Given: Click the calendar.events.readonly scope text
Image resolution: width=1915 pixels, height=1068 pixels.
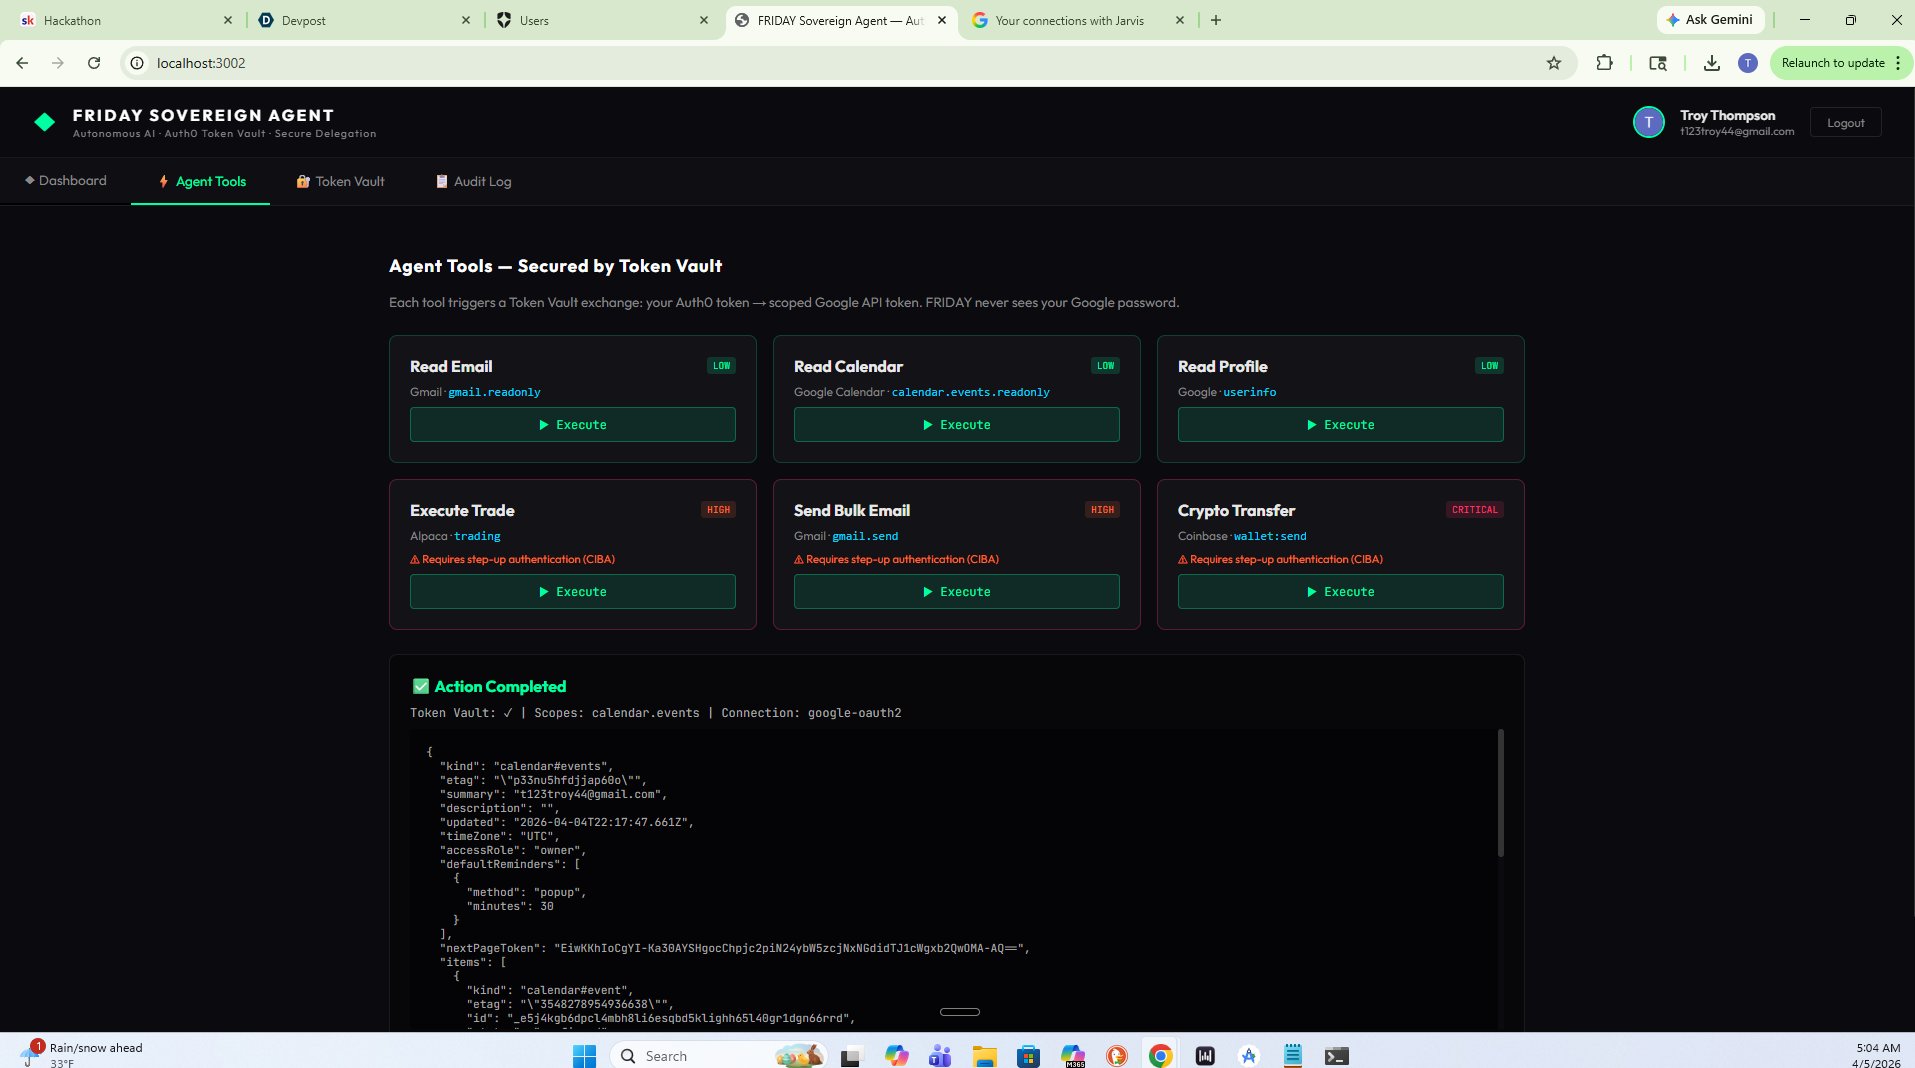Looking at the screenshot, I should coord(970,392).
